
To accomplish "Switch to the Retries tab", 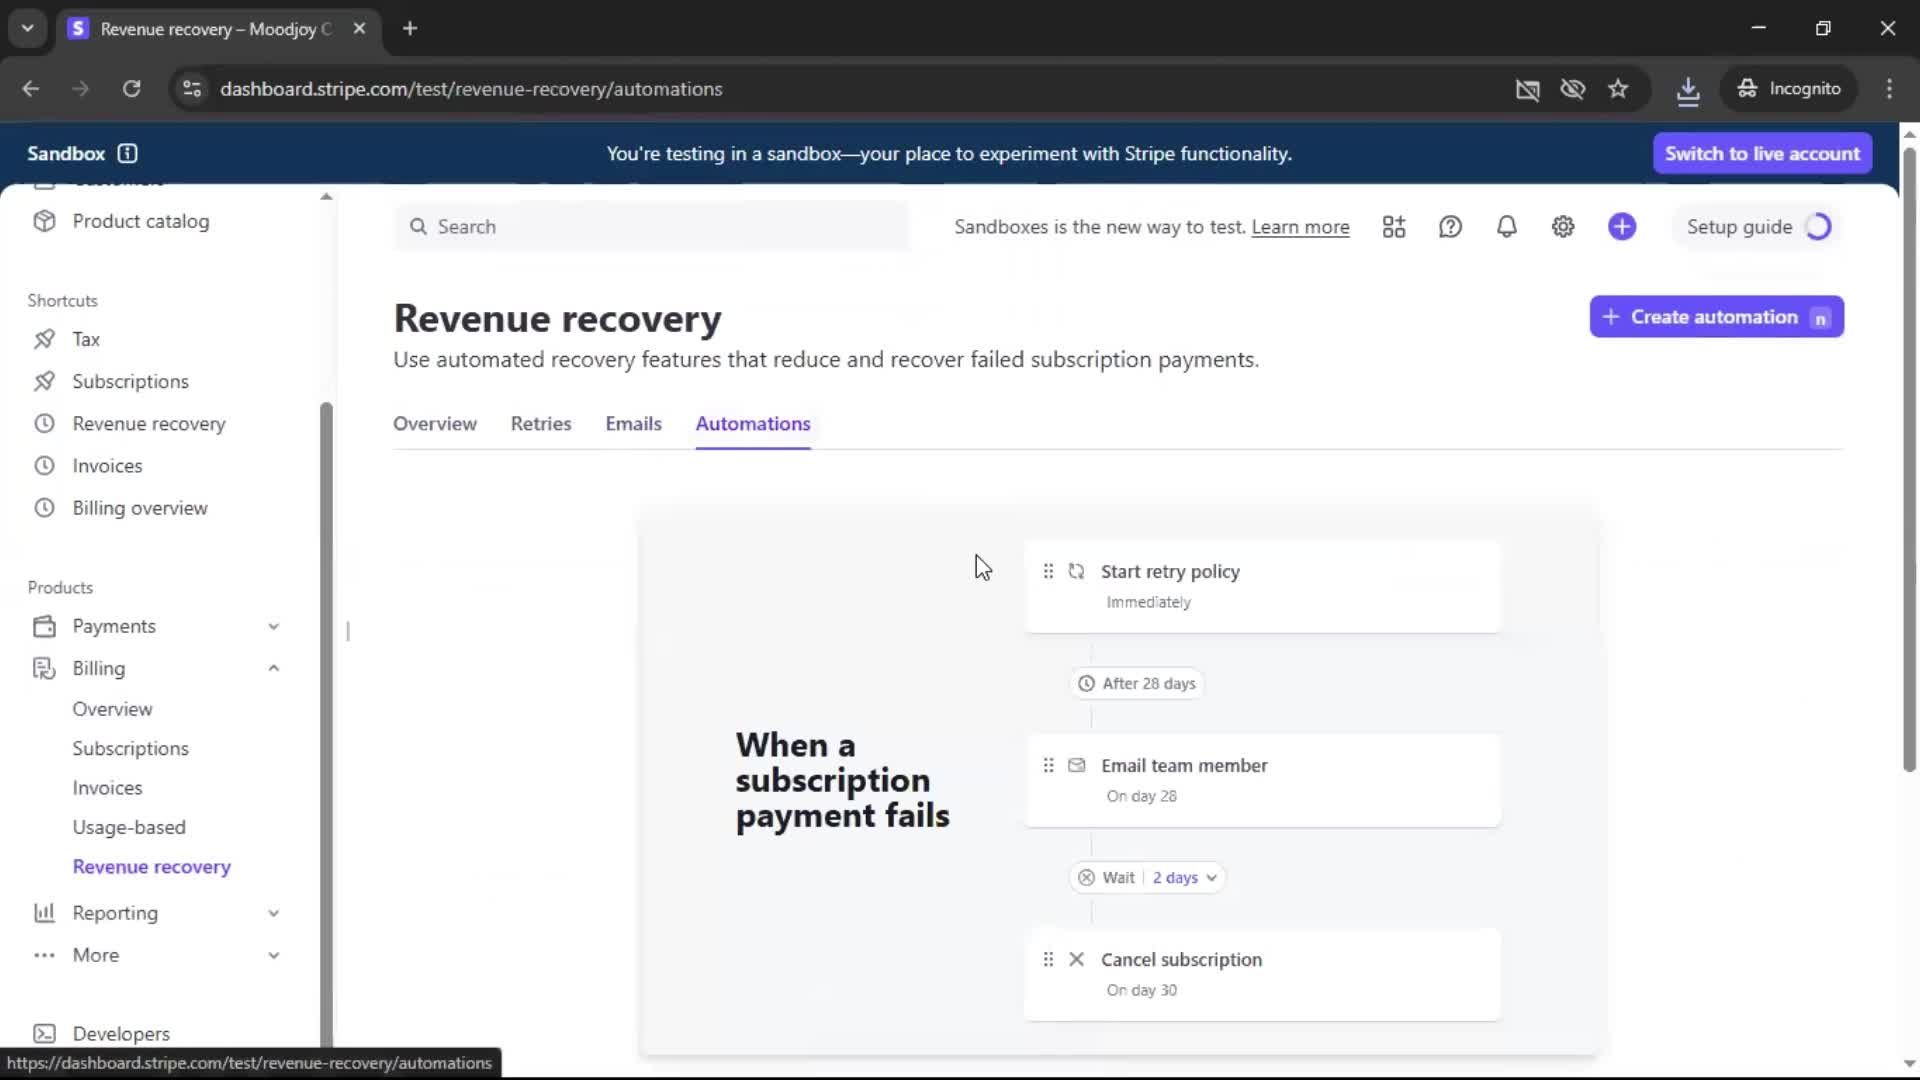I will [541, 424].
